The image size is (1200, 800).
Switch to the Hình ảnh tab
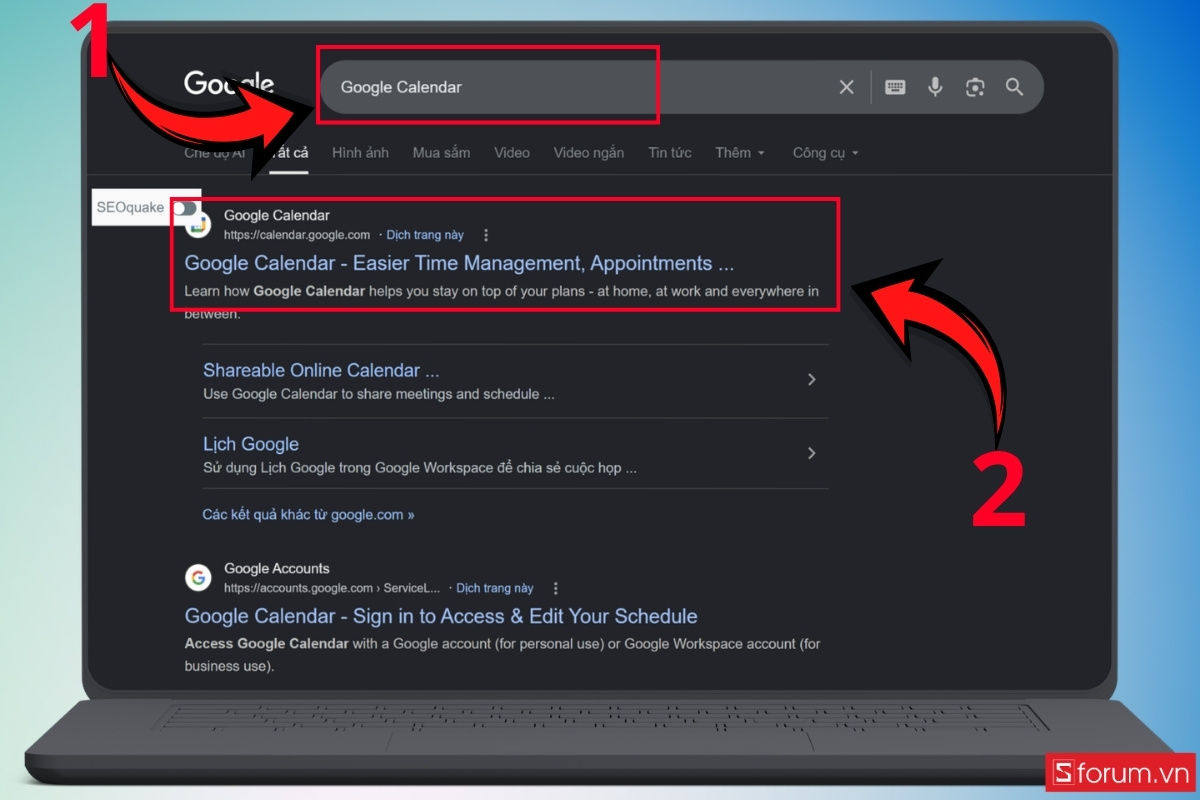pyautogui.click(x=360, y=153)
